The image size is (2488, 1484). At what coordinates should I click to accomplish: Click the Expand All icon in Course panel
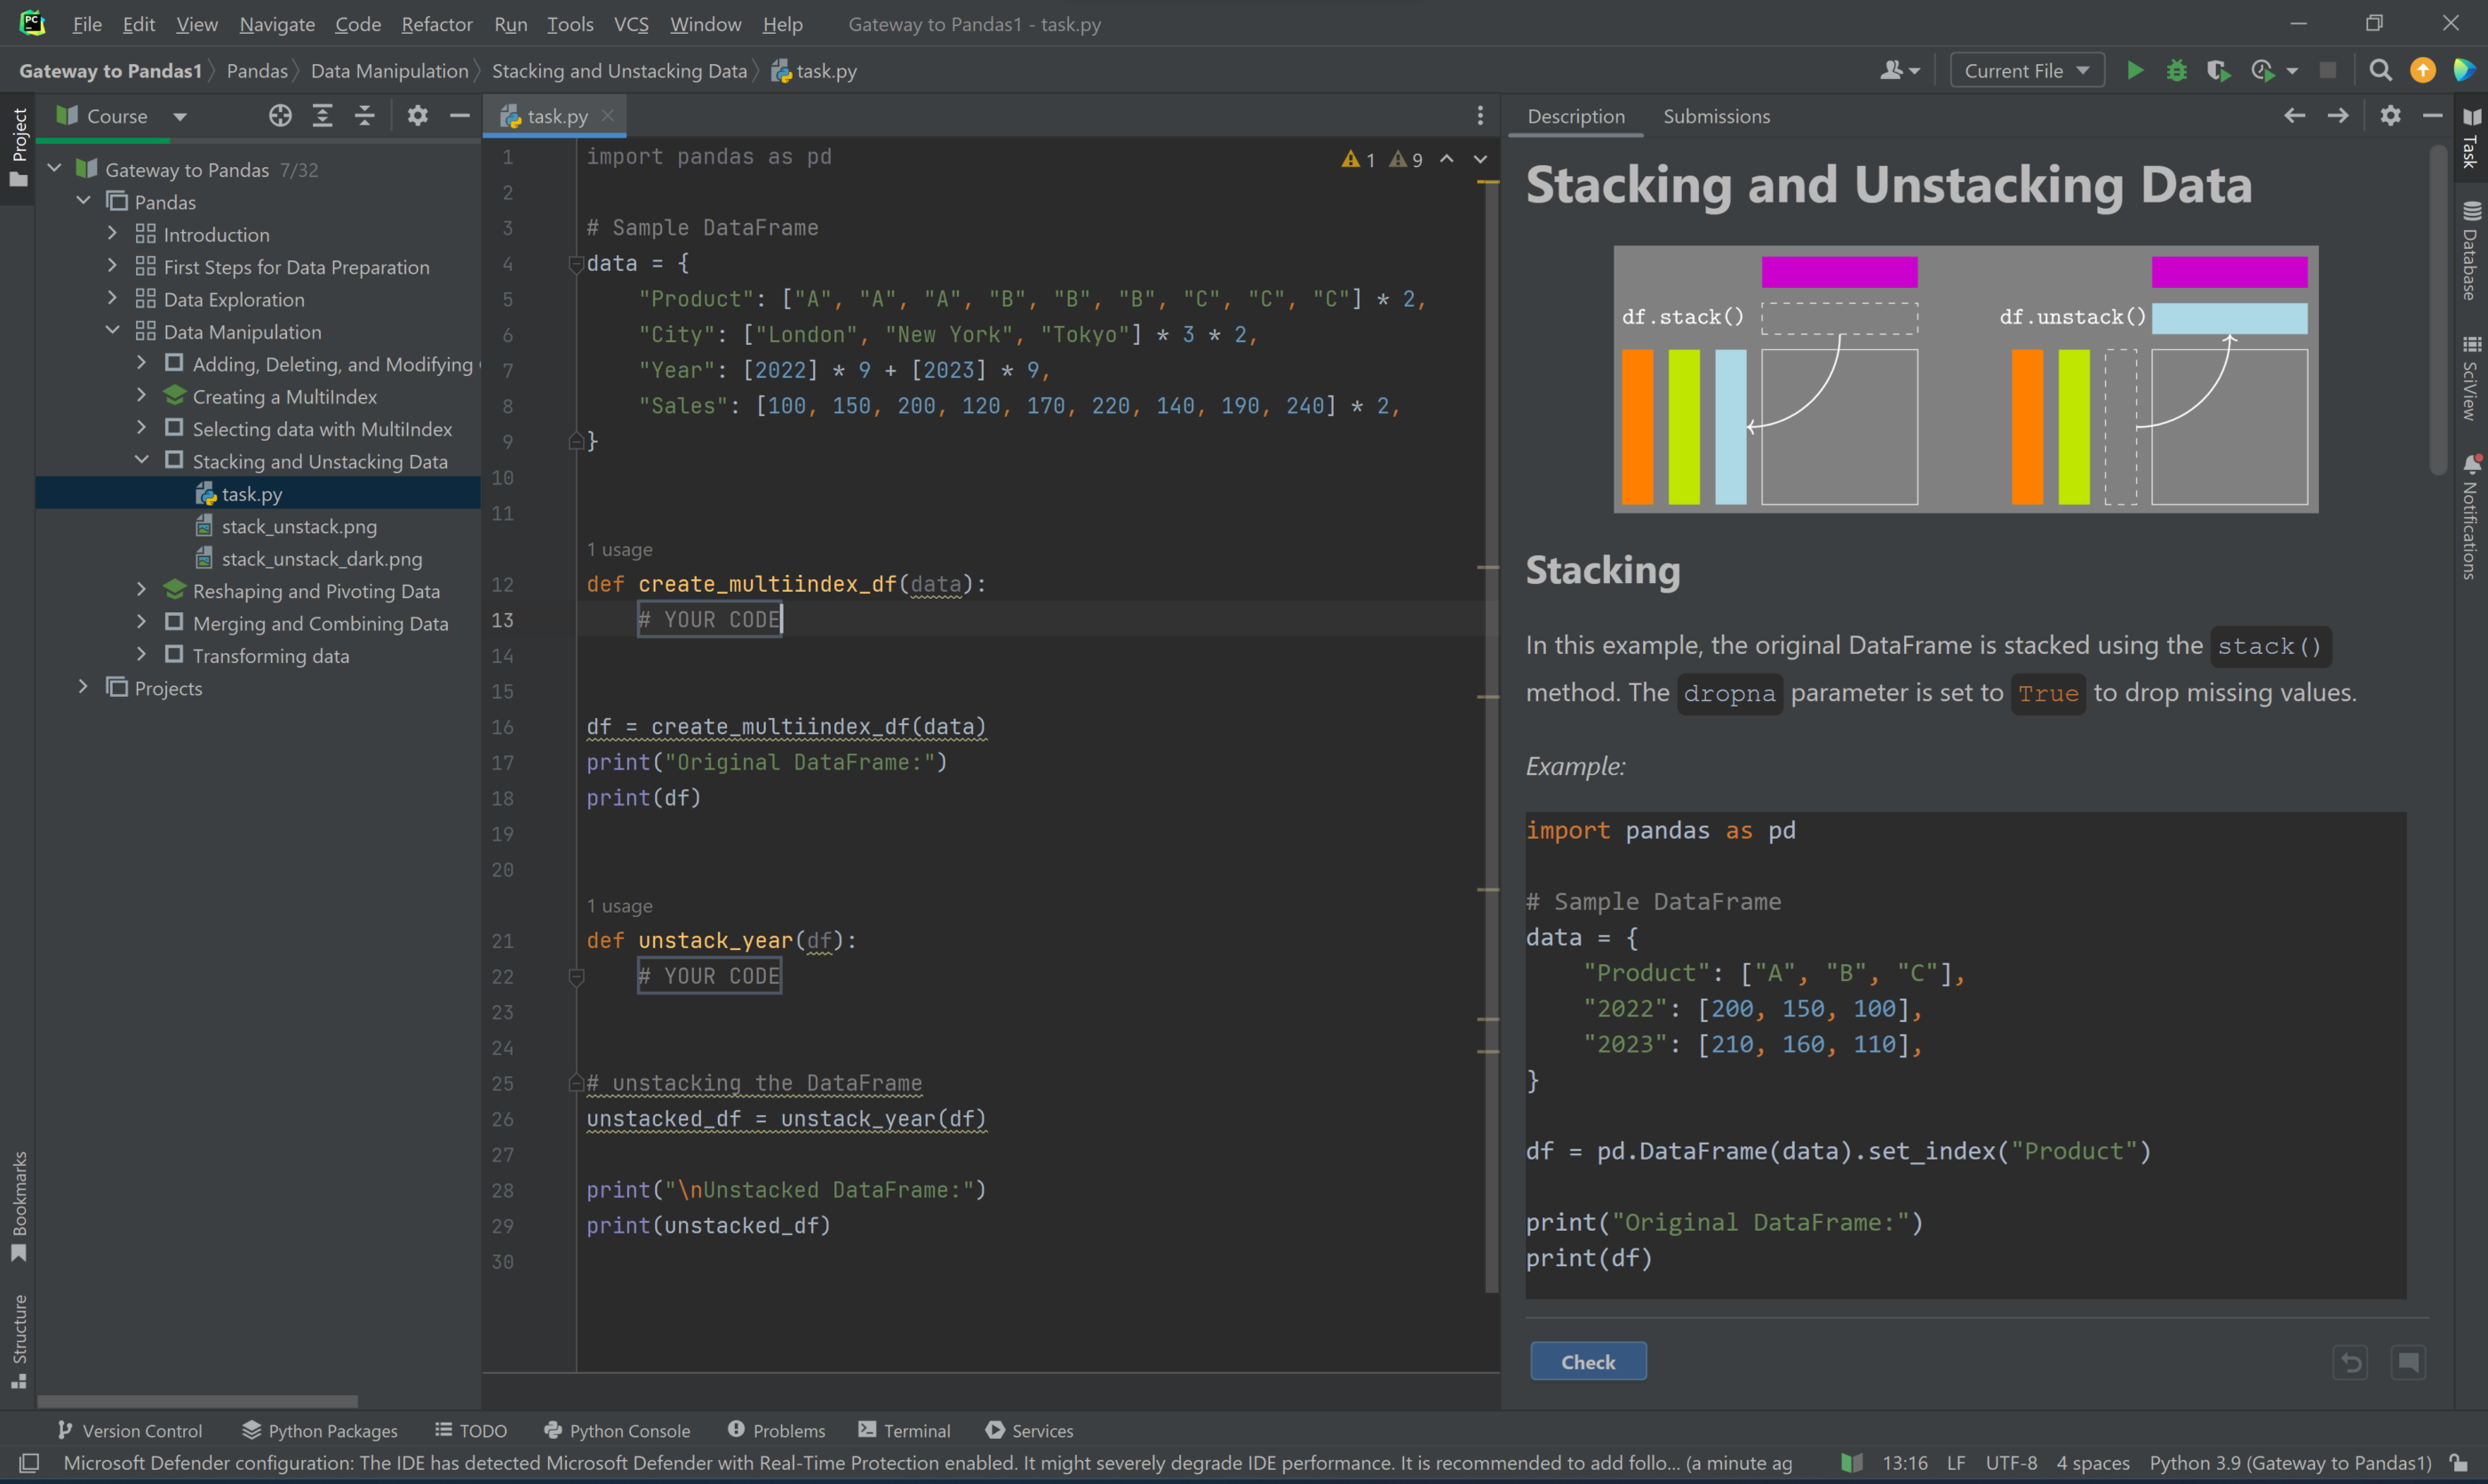click(322, 116)
